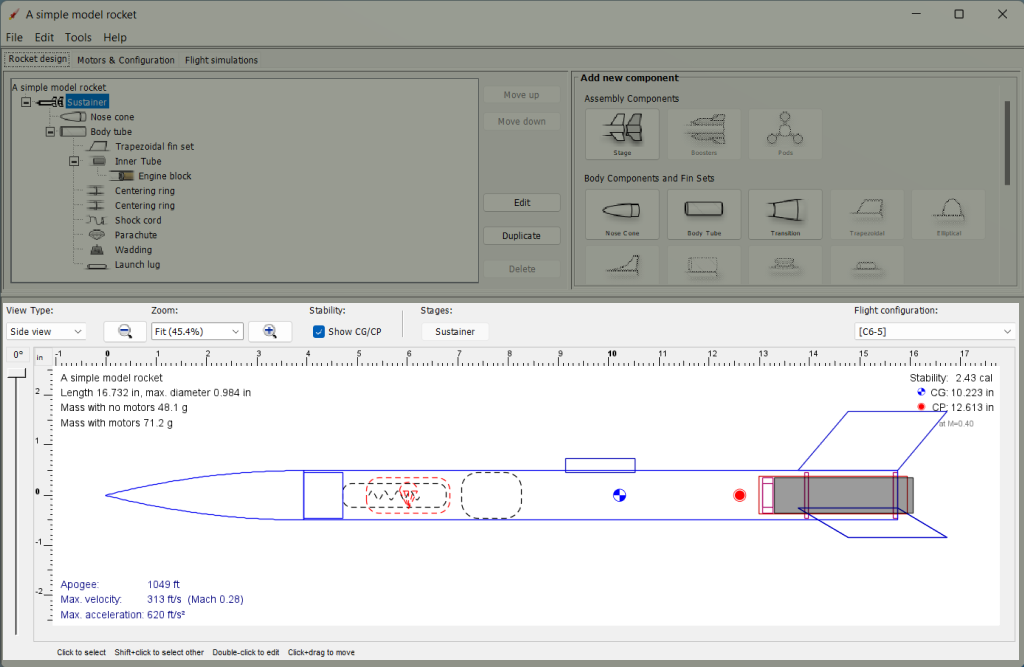The height and width of the screenshot is (667, 1024).
Task: Add a Nose Cone component
Action: (x=621, y=214)
